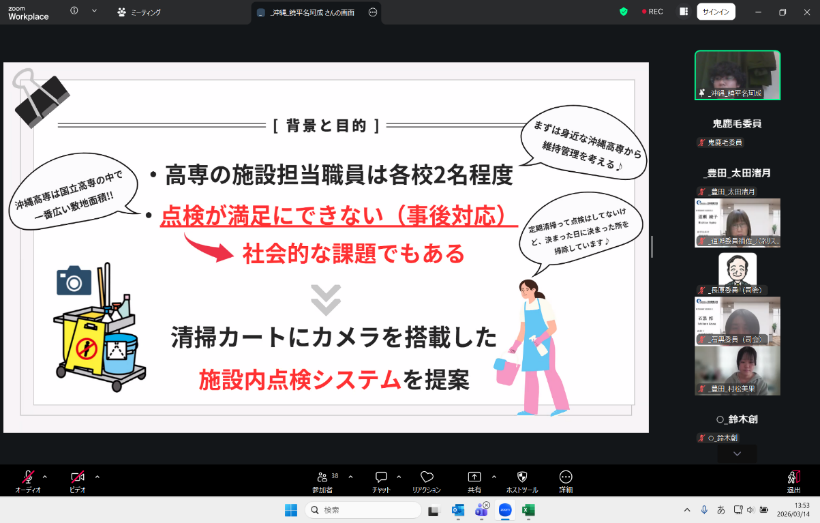Viewport: 820px width, 523px height.
Task: Open 詳細 more options icon
Action: point(566,478)
